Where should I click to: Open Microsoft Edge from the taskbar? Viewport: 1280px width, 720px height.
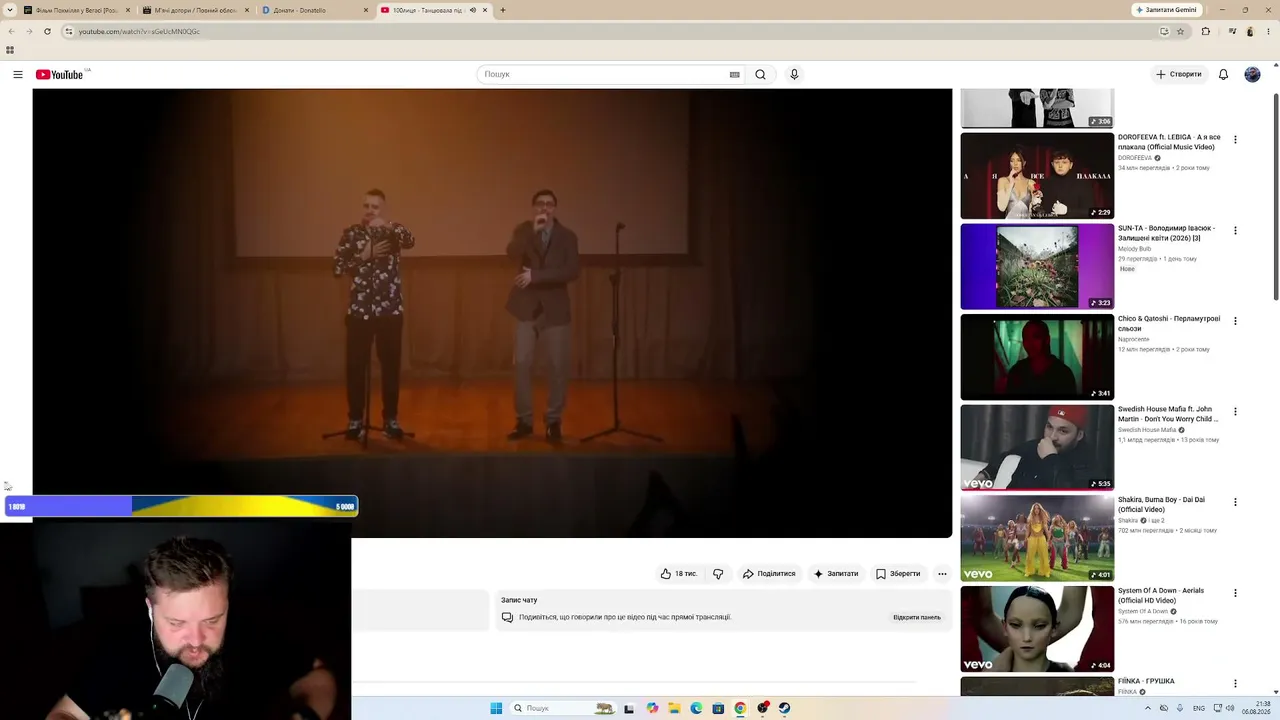pyautogui.click(x=696, y=708)
